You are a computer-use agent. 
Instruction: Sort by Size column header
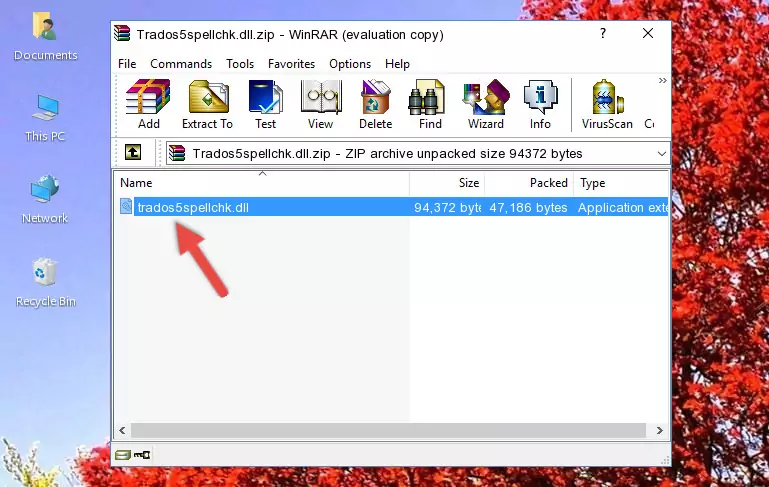pos(447,183)
